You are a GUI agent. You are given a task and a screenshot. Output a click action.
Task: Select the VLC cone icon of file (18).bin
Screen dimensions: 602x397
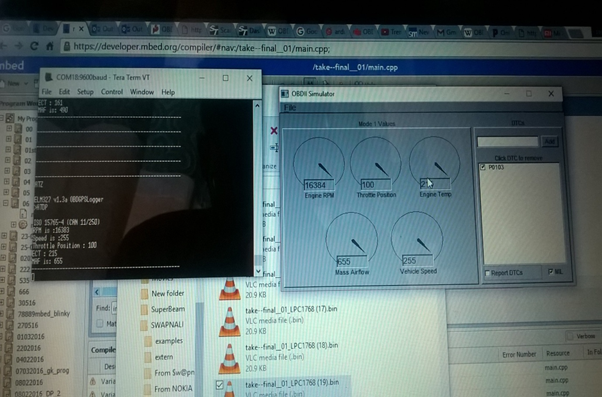click(x=230, y=359)
